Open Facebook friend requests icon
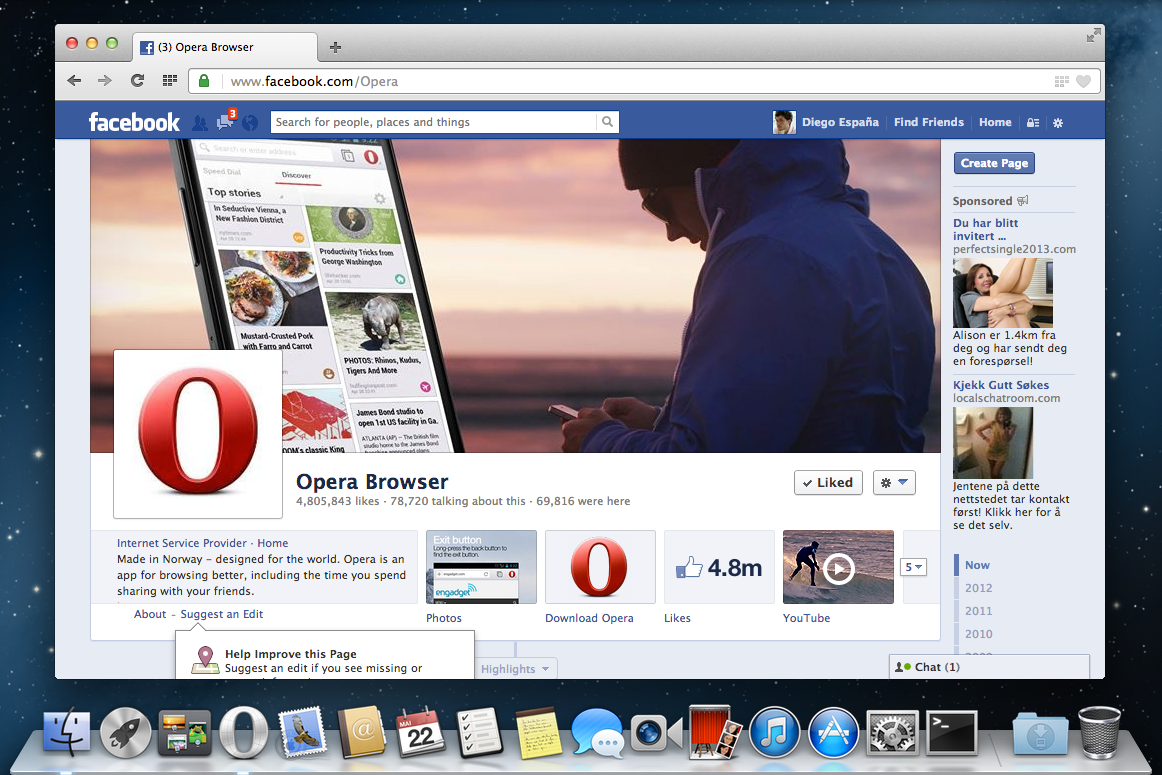This screenshot has width=1162, height=775. [200, 123]
